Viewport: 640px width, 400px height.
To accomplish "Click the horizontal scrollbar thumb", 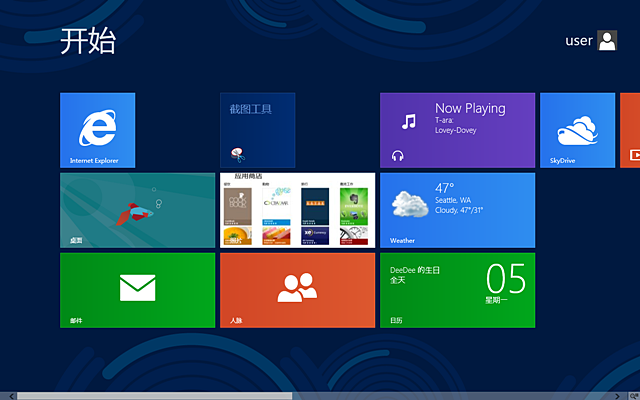I will click(154, 396).
